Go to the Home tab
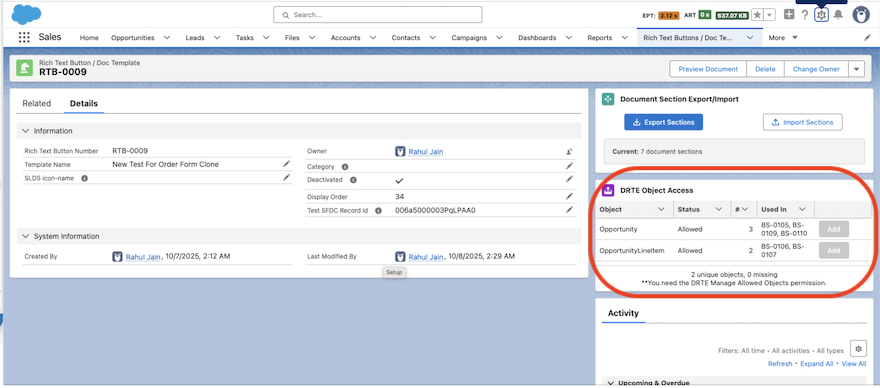The width and height of the screenshot is (880, 388). point(89,38)
